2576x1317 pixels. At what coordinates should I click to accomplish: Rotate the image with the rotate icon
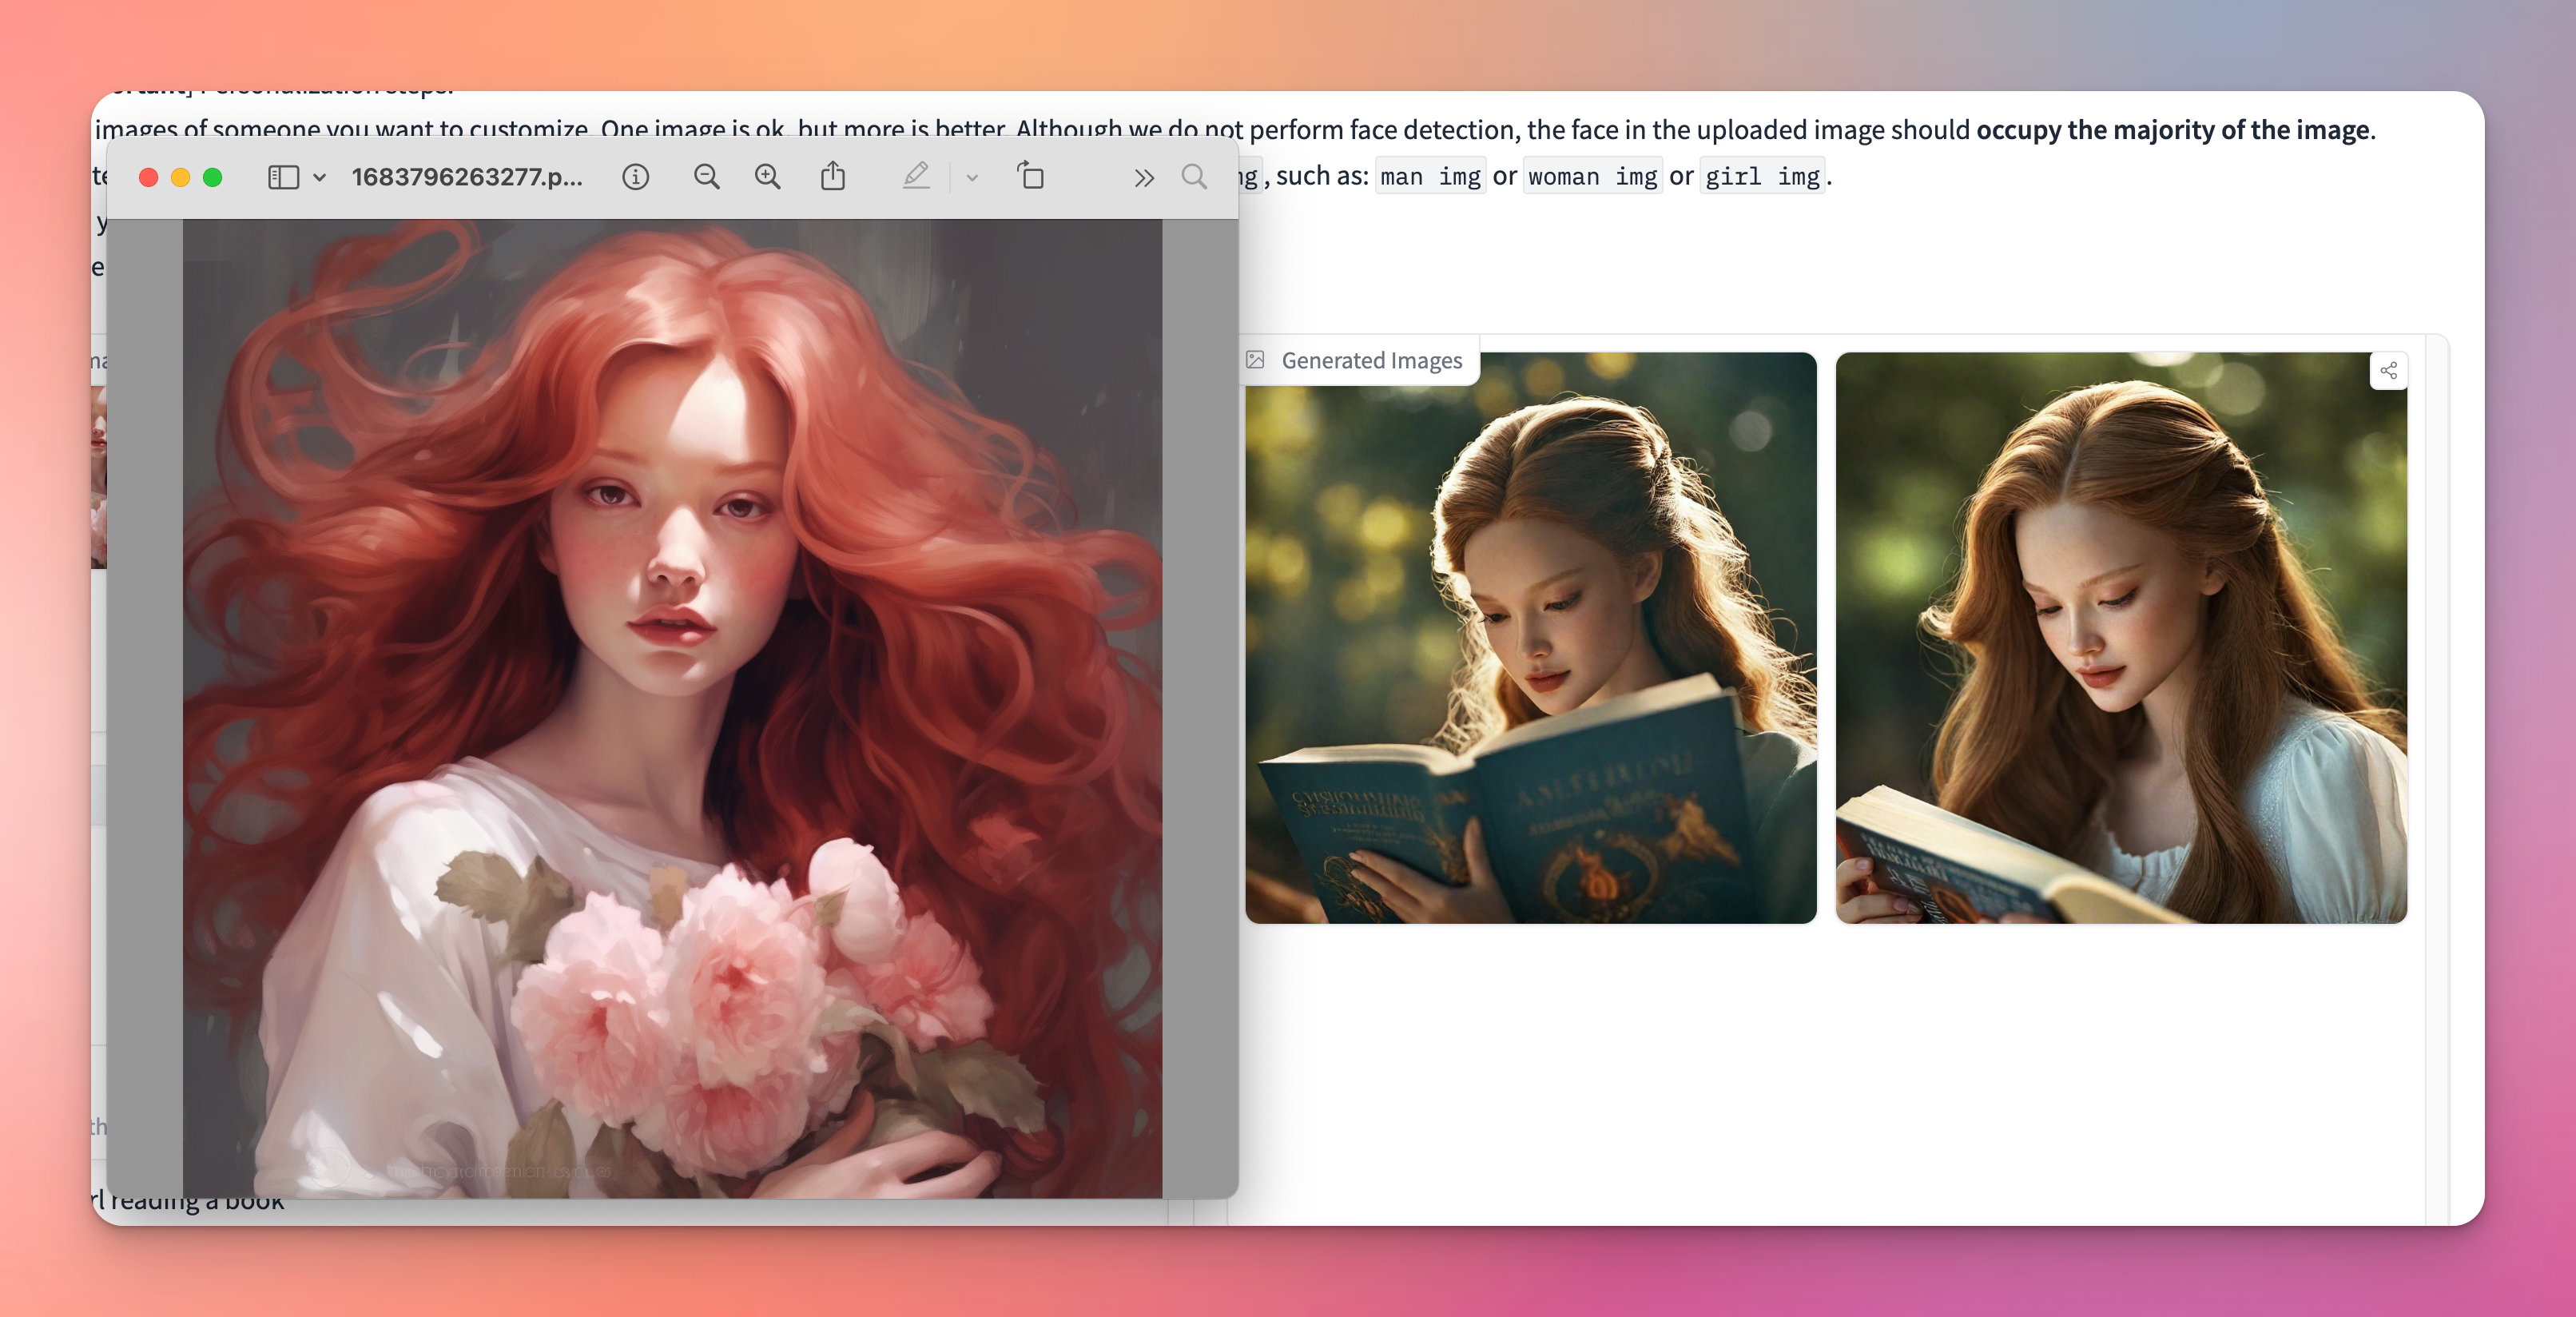point(1030,177)
